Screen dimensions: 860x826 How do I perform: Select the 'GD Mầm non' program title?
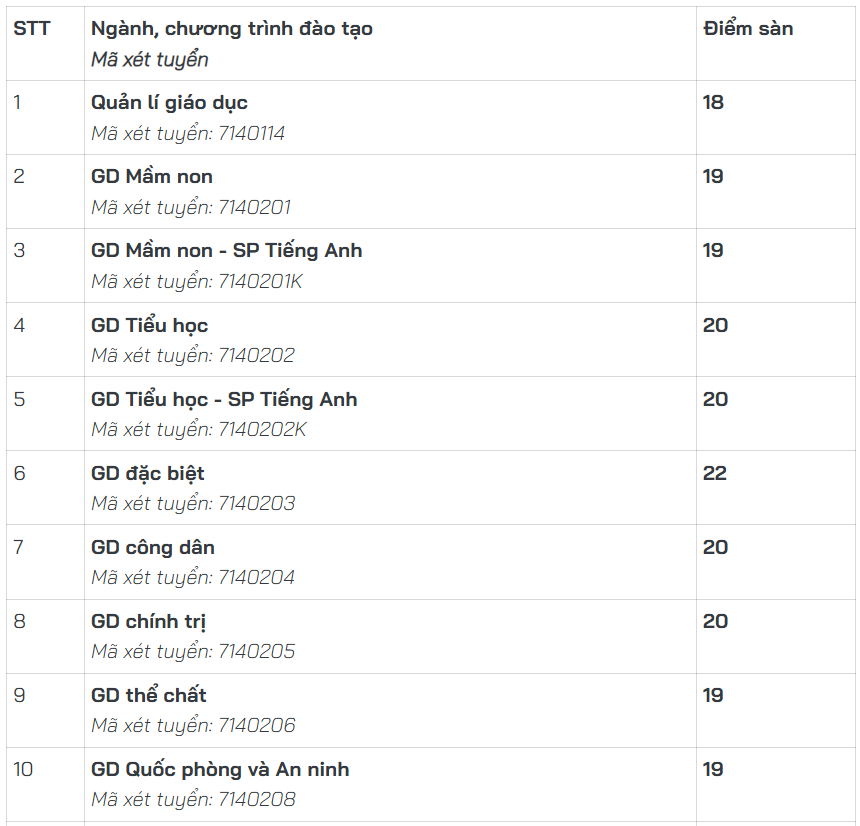152,176
